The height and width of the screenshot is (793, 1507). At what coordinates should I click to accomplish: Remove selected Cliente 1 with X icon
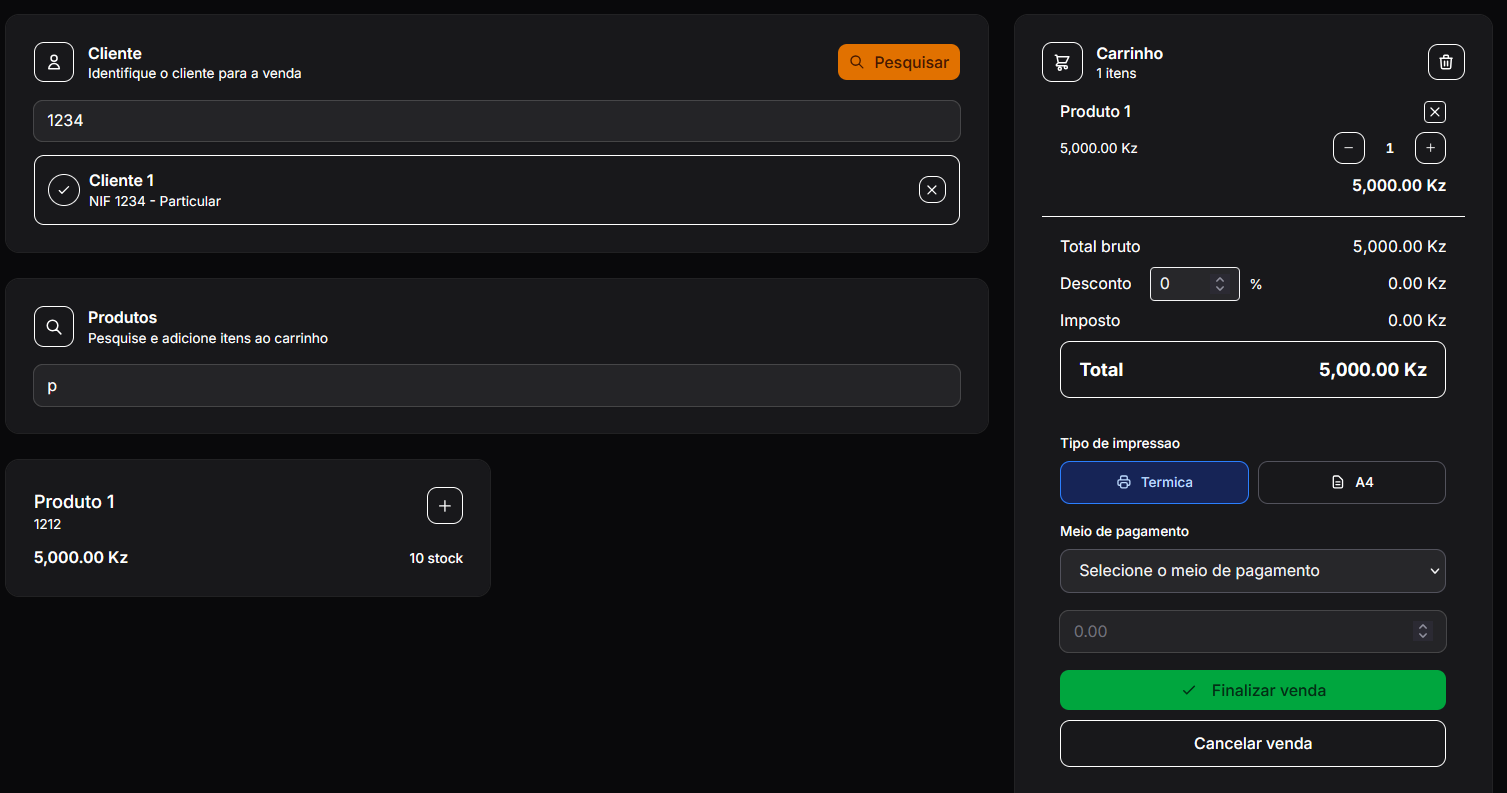[x=932, y=189]
